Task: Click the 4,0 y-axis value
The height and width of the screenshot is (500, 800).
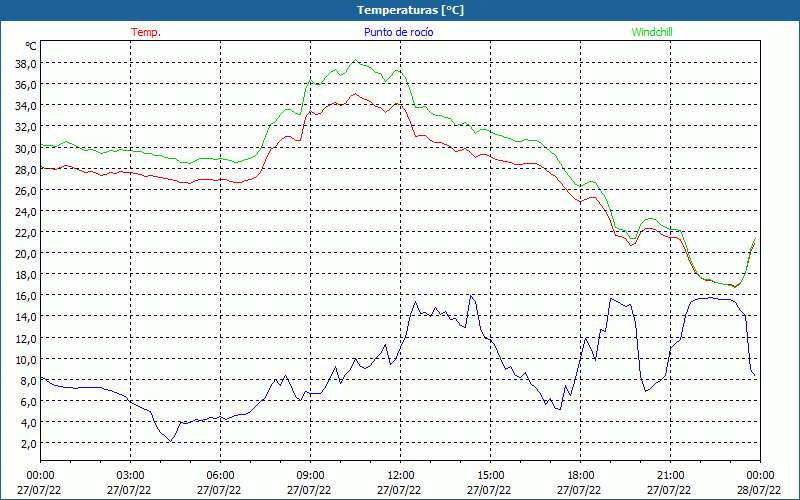Action: [29, 422]
